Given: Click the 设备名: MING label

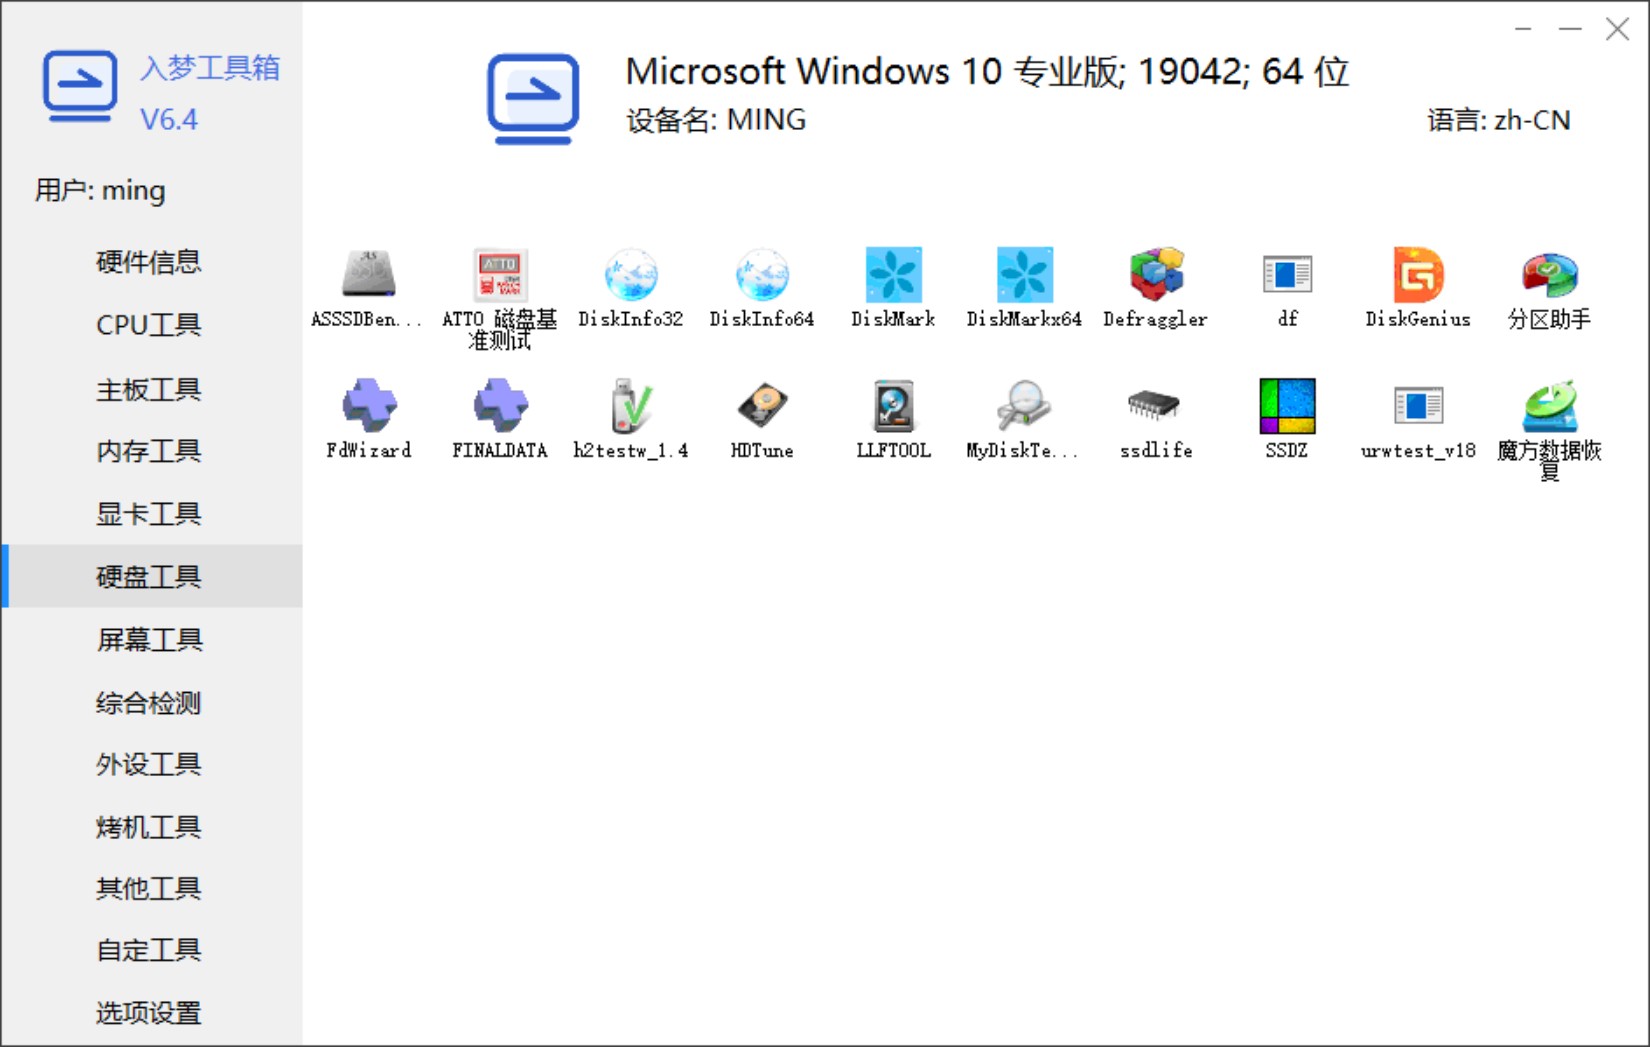Looking at the screenshot, I should pos(716,120).
